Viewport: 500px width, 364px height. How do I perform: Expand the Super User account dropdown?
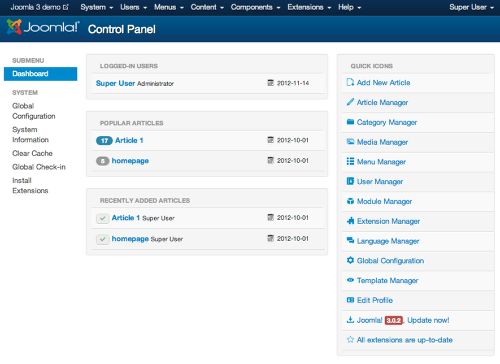click(471, 7)
